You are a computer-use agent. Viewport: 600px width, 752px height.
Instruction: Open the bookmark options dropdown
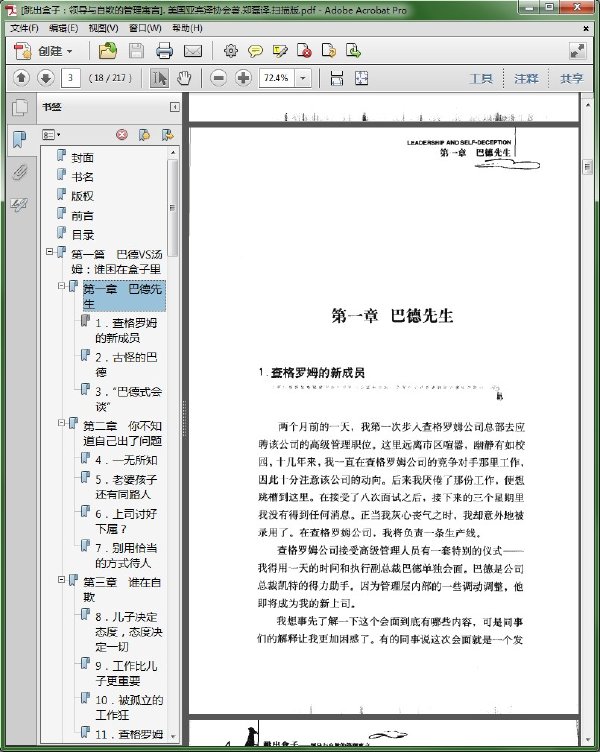(51, 135)
